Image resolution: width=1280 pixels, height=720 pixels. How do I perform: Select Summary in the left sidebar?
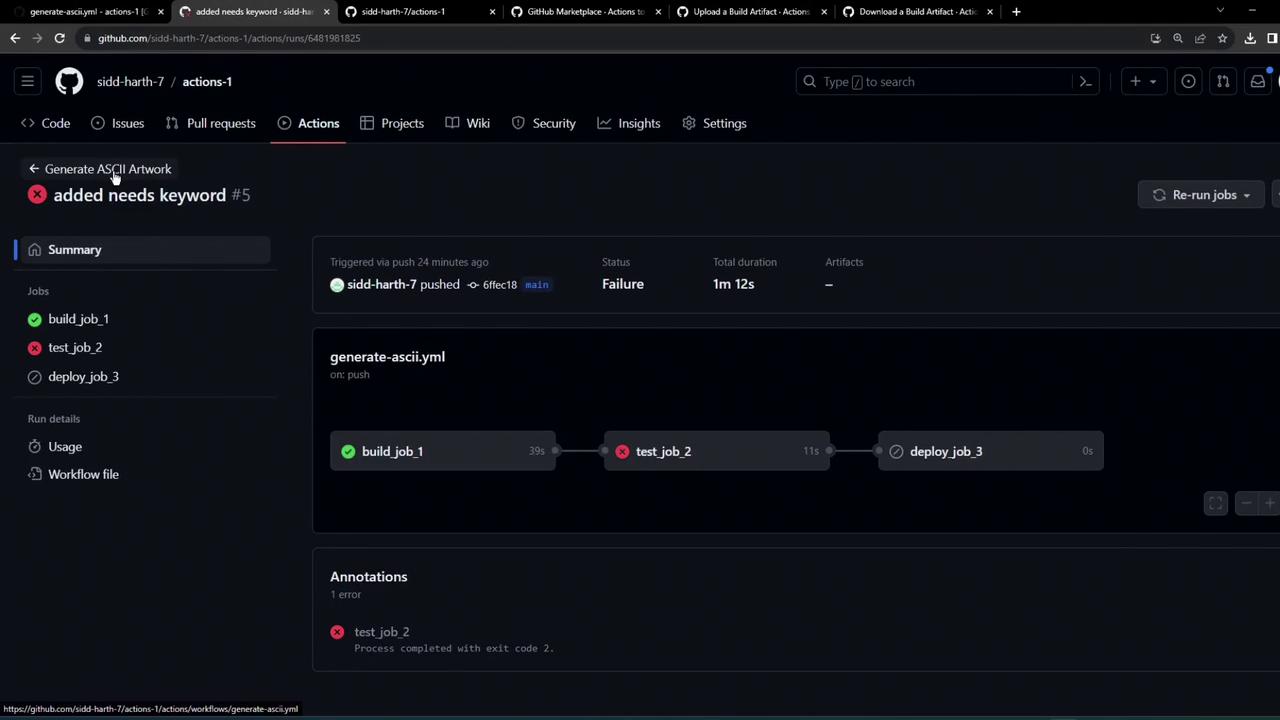[x=143, y=250]
